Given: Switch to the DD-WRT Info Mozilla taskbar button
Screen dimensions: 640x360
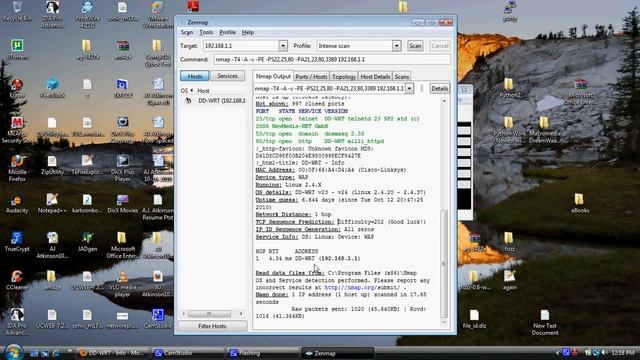Looking at the screenshot, I should point(113,353).
